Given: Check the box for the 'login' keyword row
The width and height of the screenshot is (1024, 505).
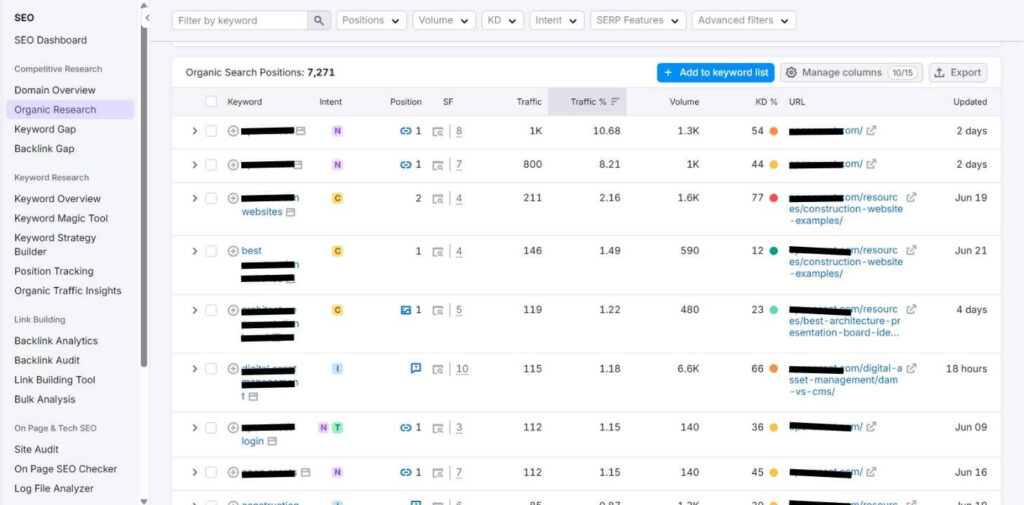Looking at the screenshot, I should pos(211,428).
